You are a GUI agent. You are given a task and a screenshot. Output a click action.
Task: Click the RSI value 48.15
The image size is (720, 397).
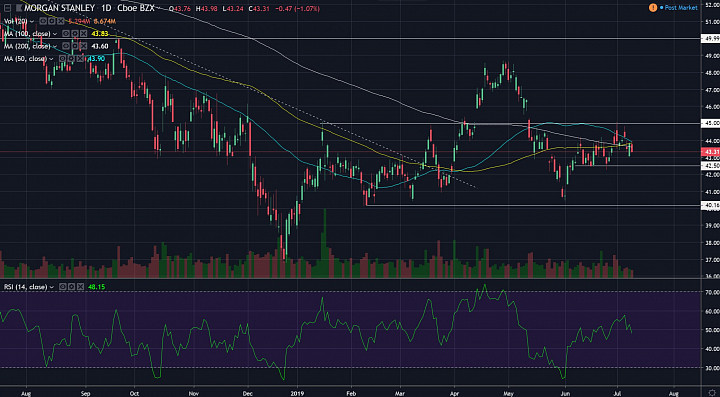click(96, 287)
